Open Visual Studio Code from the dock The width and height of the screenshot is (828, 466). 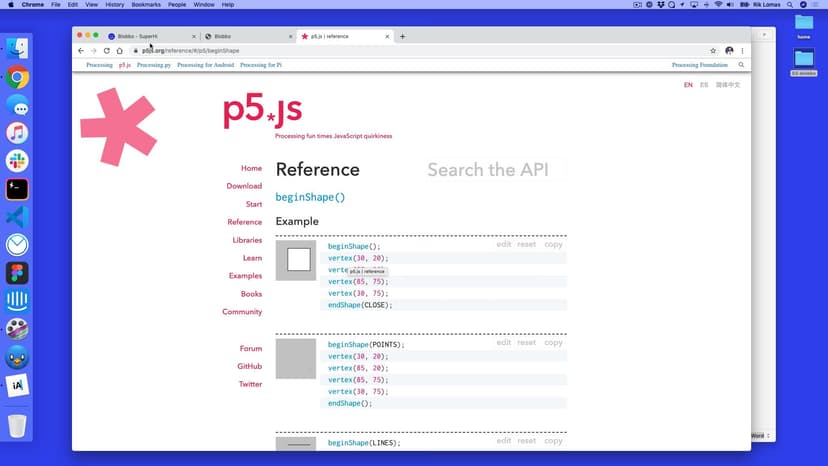tap(17, 217)
